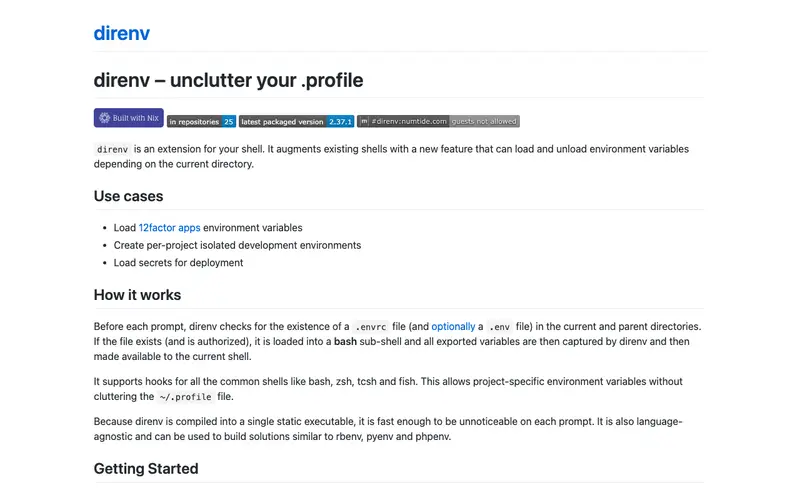Click latest packaged version 2.37.1 badge
This screenshot has width=800, height=500.
point(296,121)
